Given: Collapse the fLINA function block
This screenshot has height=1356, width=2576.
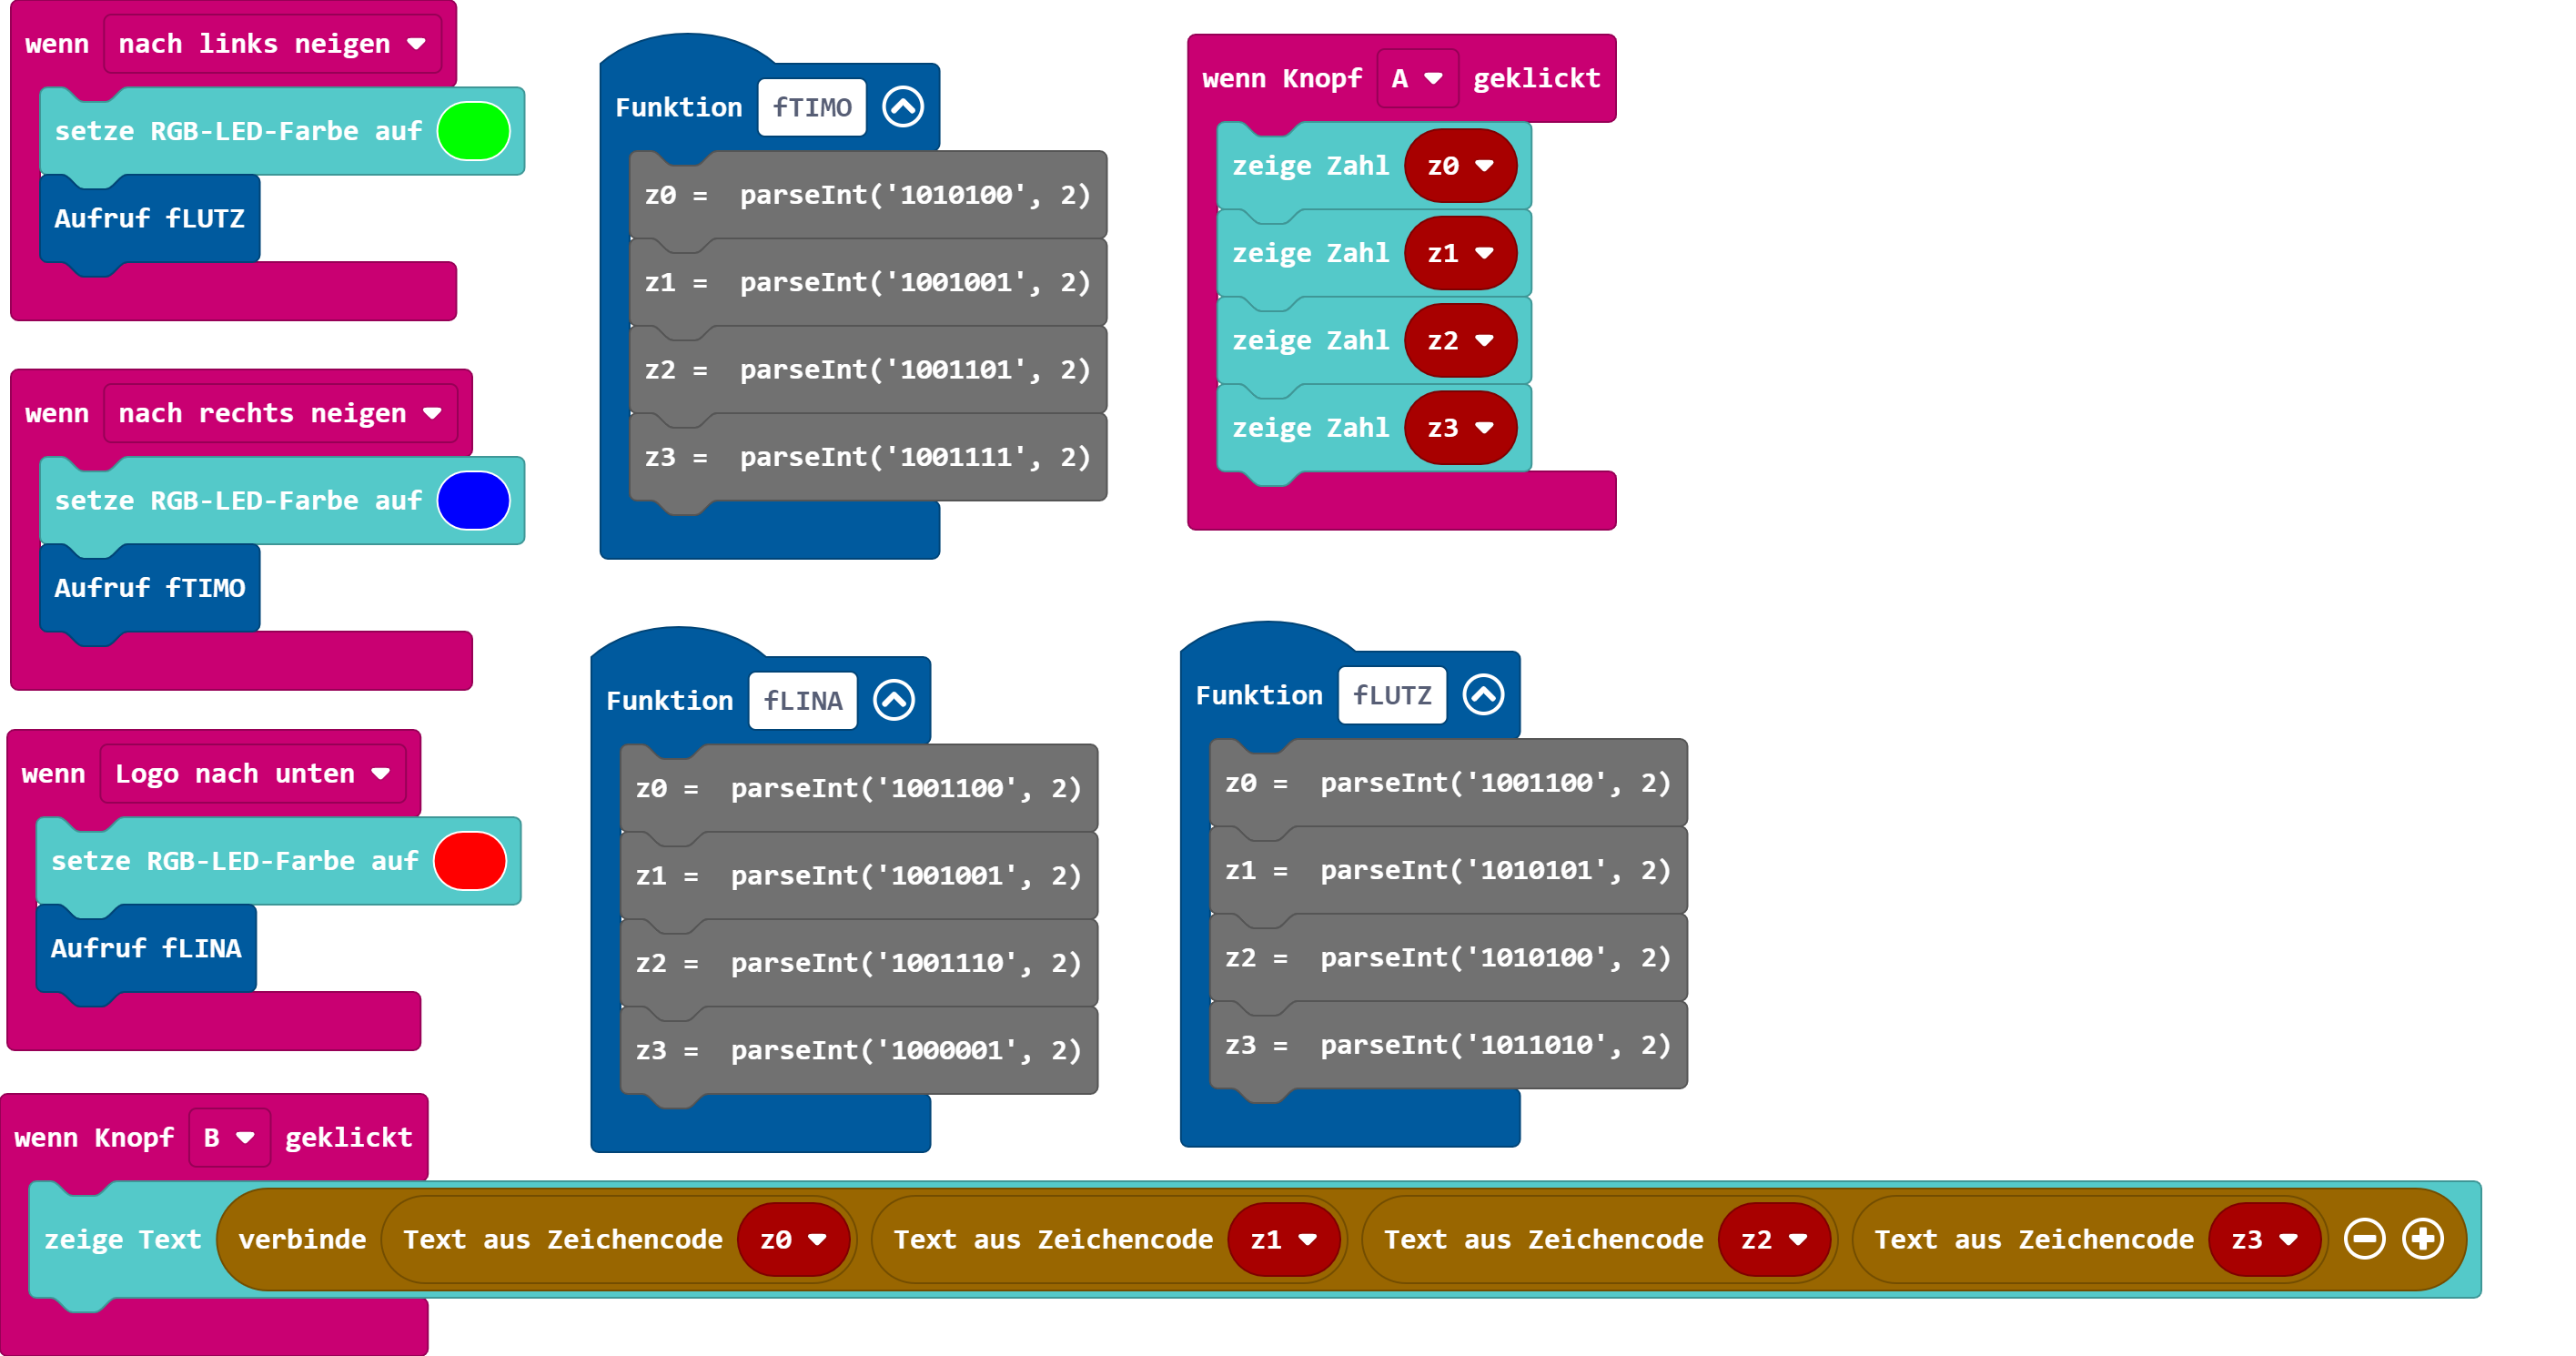Looking at the screenshot, I should (x=893, y=700).
